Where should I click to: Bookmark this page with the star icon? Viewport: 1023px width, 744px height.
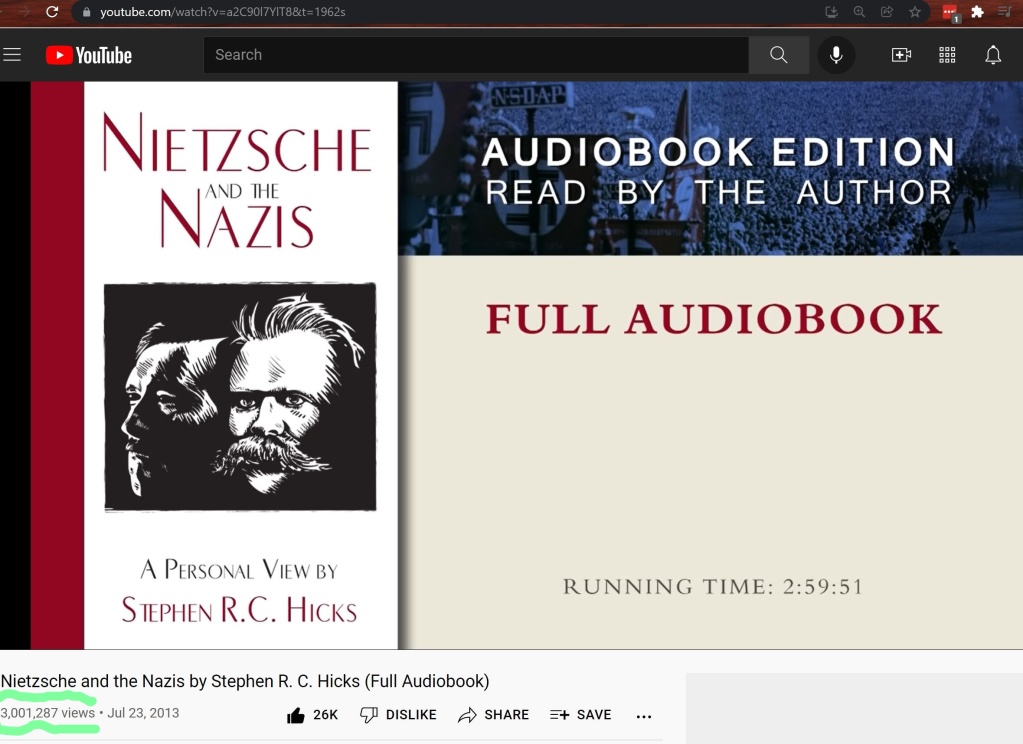[x=915, y=12]
